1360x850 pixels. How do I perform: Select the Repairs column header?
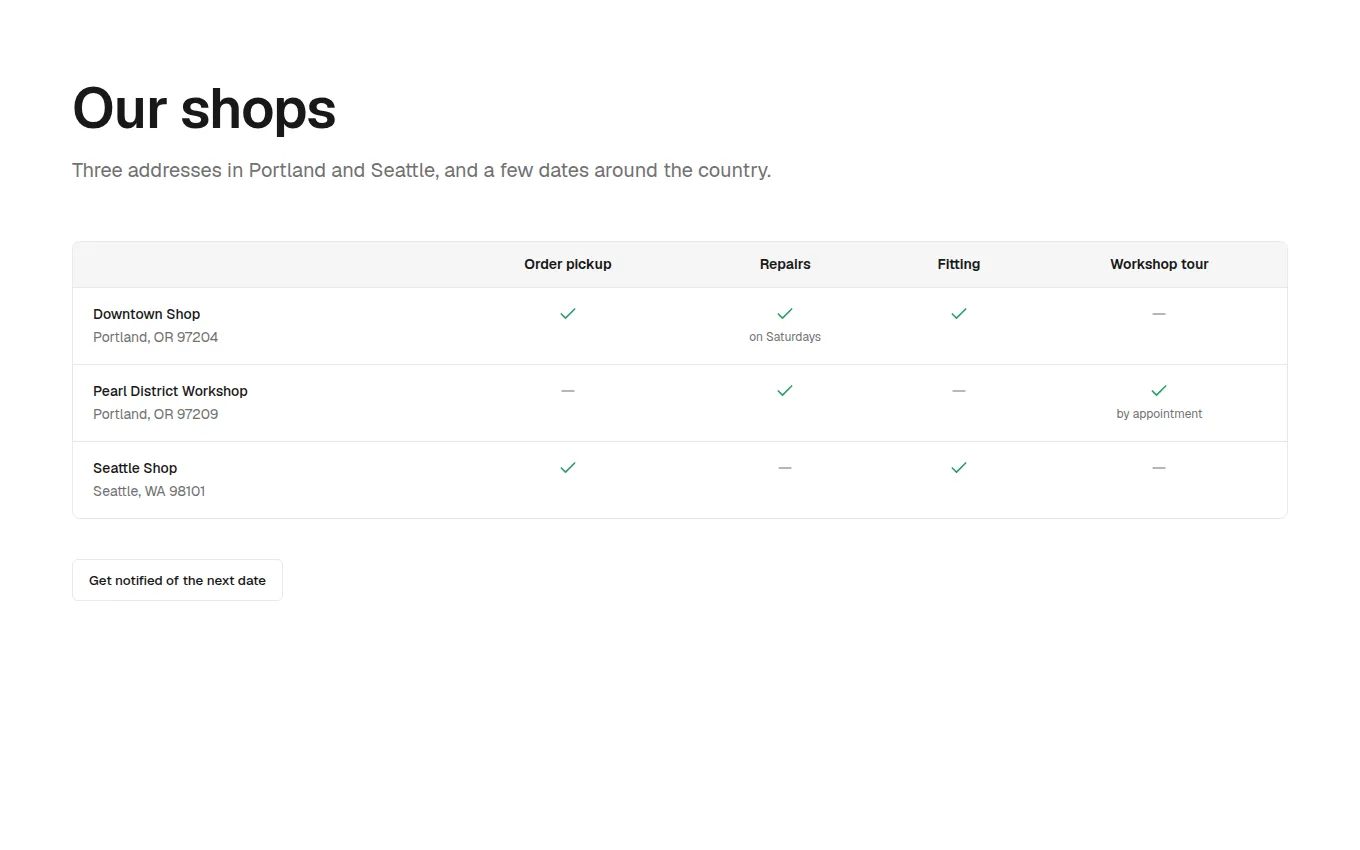(x=785, y=264)
